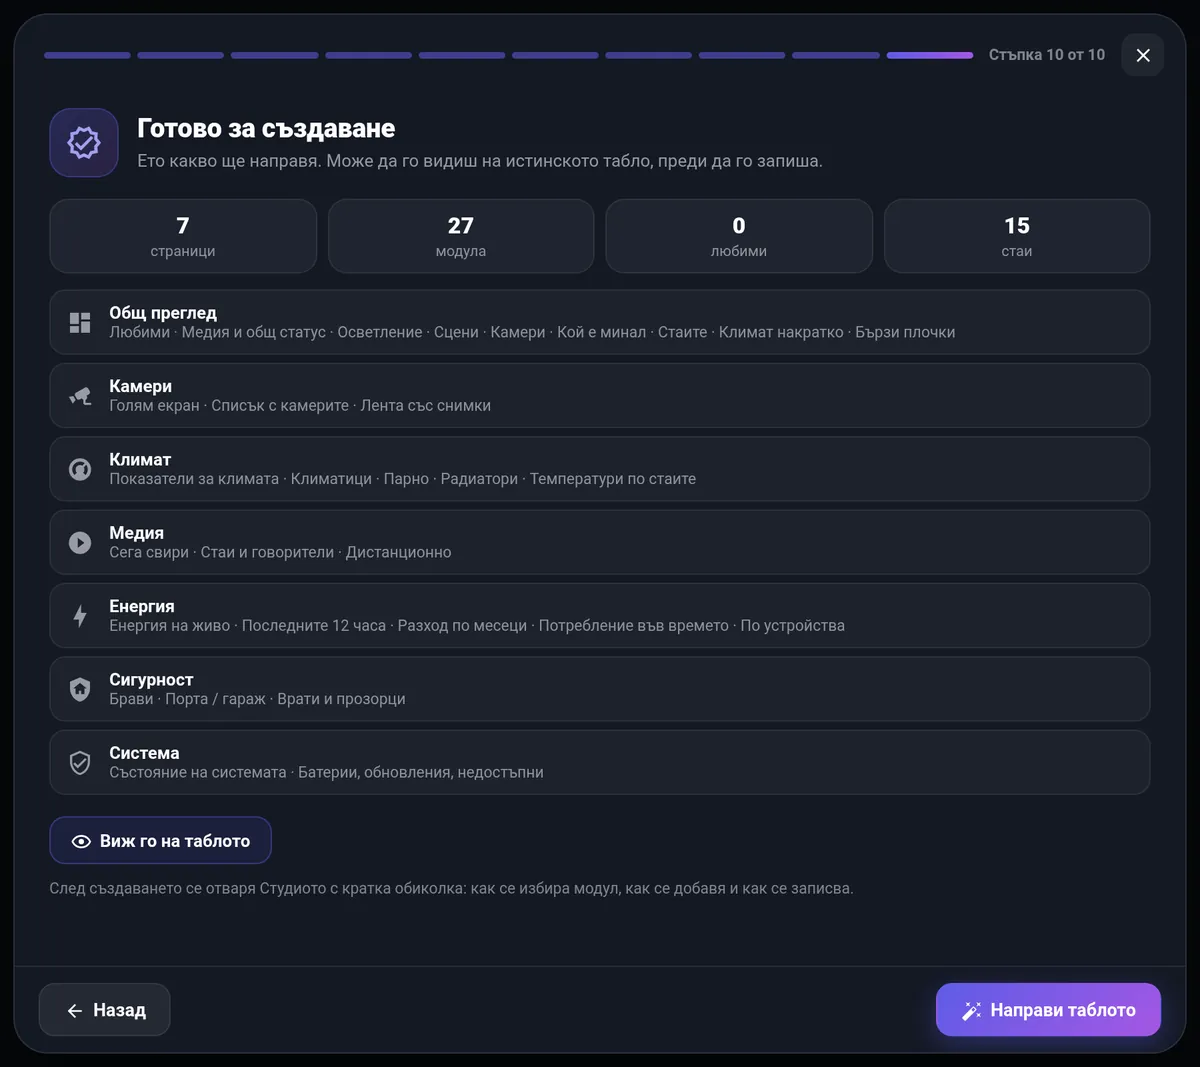The width and height of the screenshot is (1200, 1067).
Task: Click the Медия page title
Action: click(136, 533)
